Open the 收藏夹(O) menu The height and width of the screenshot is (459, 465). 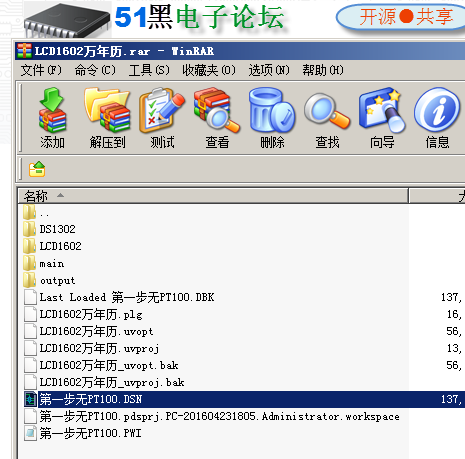209,70
